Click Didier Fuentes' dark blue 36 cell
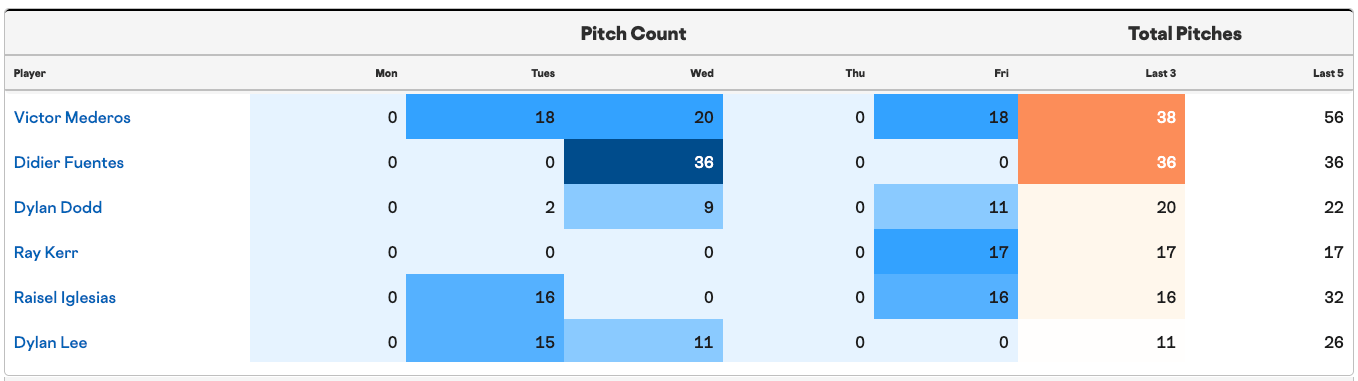The height and width of the screenshot is (381, 1358). pyautogui.click(x=643, y=162)
